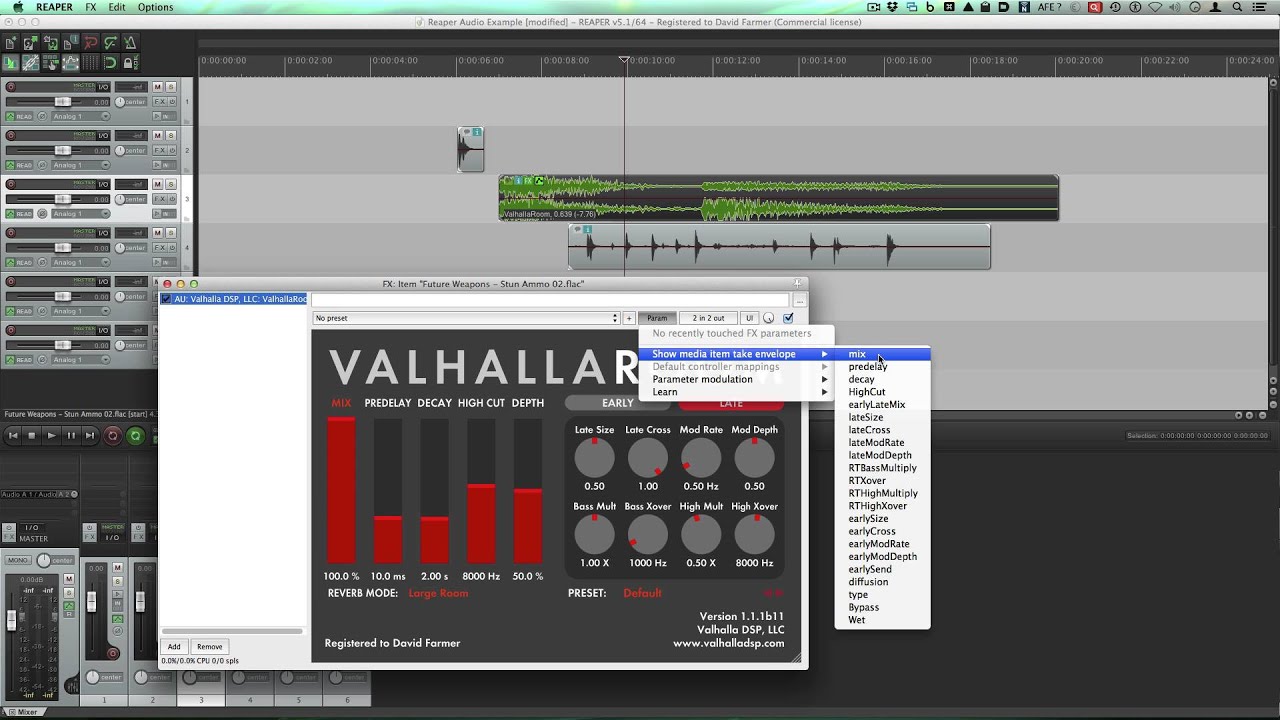Mute track 3 in track panel
Image resolution: width=1280 pixels, height=720 pixels.
click(157, 185)
